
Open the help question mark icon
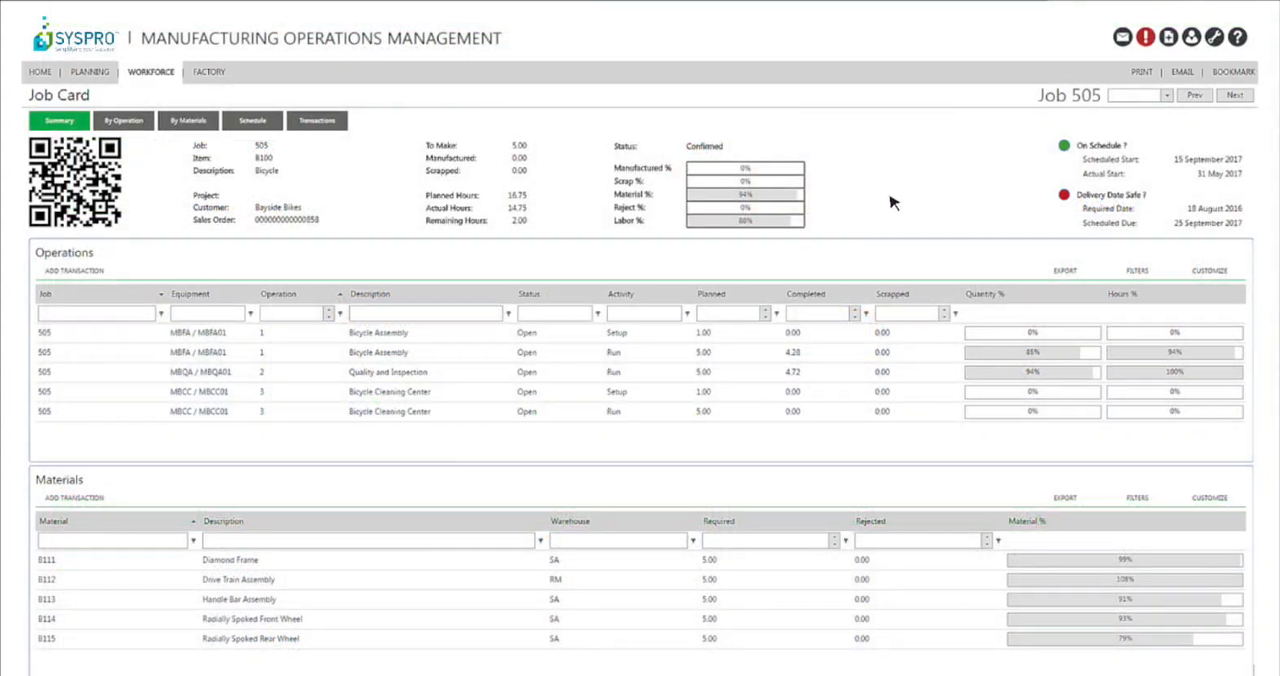(x=1237, y=37)
